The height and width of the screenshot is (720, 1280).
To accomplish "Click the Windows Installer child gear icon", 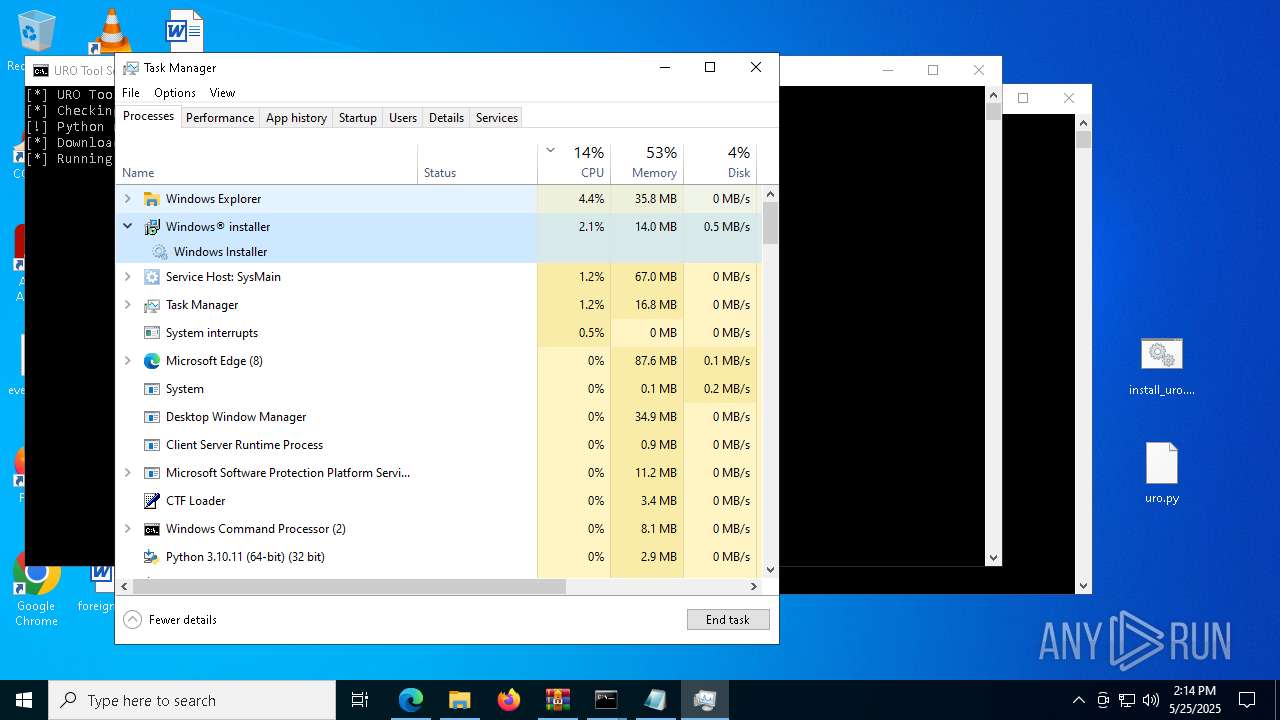I will pos(160,252).
